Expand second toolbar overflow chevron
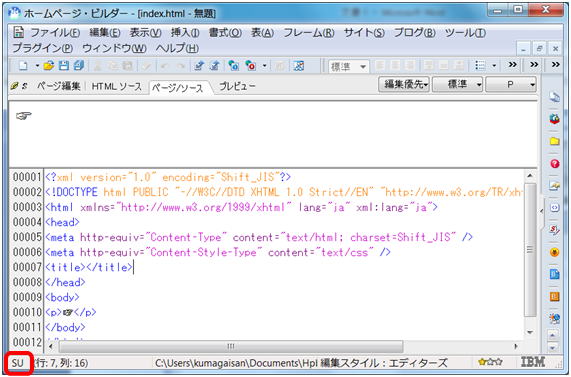 (x=534, y=65)
